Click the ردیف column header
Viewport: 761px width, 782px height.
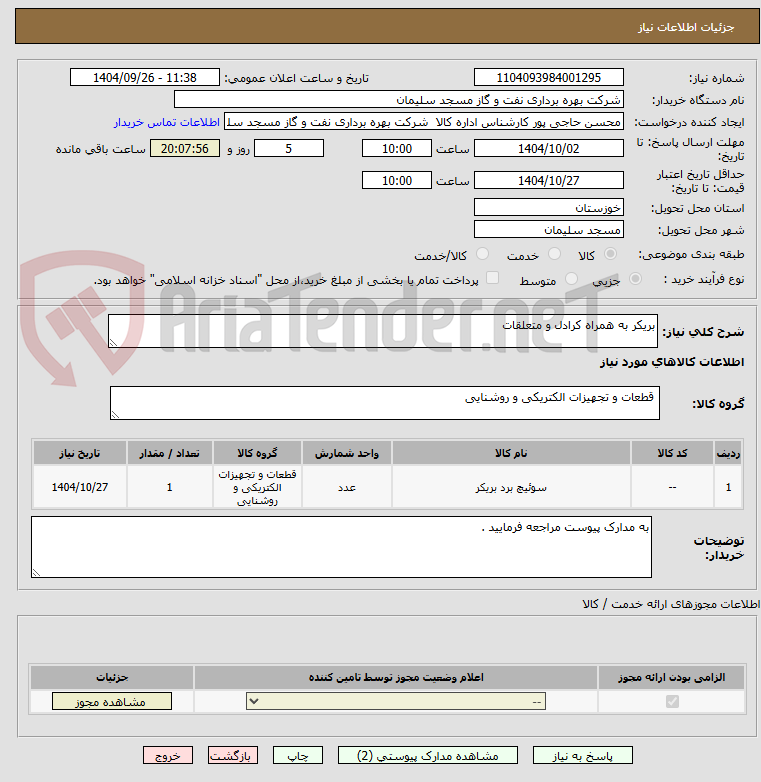click(728, 453)
